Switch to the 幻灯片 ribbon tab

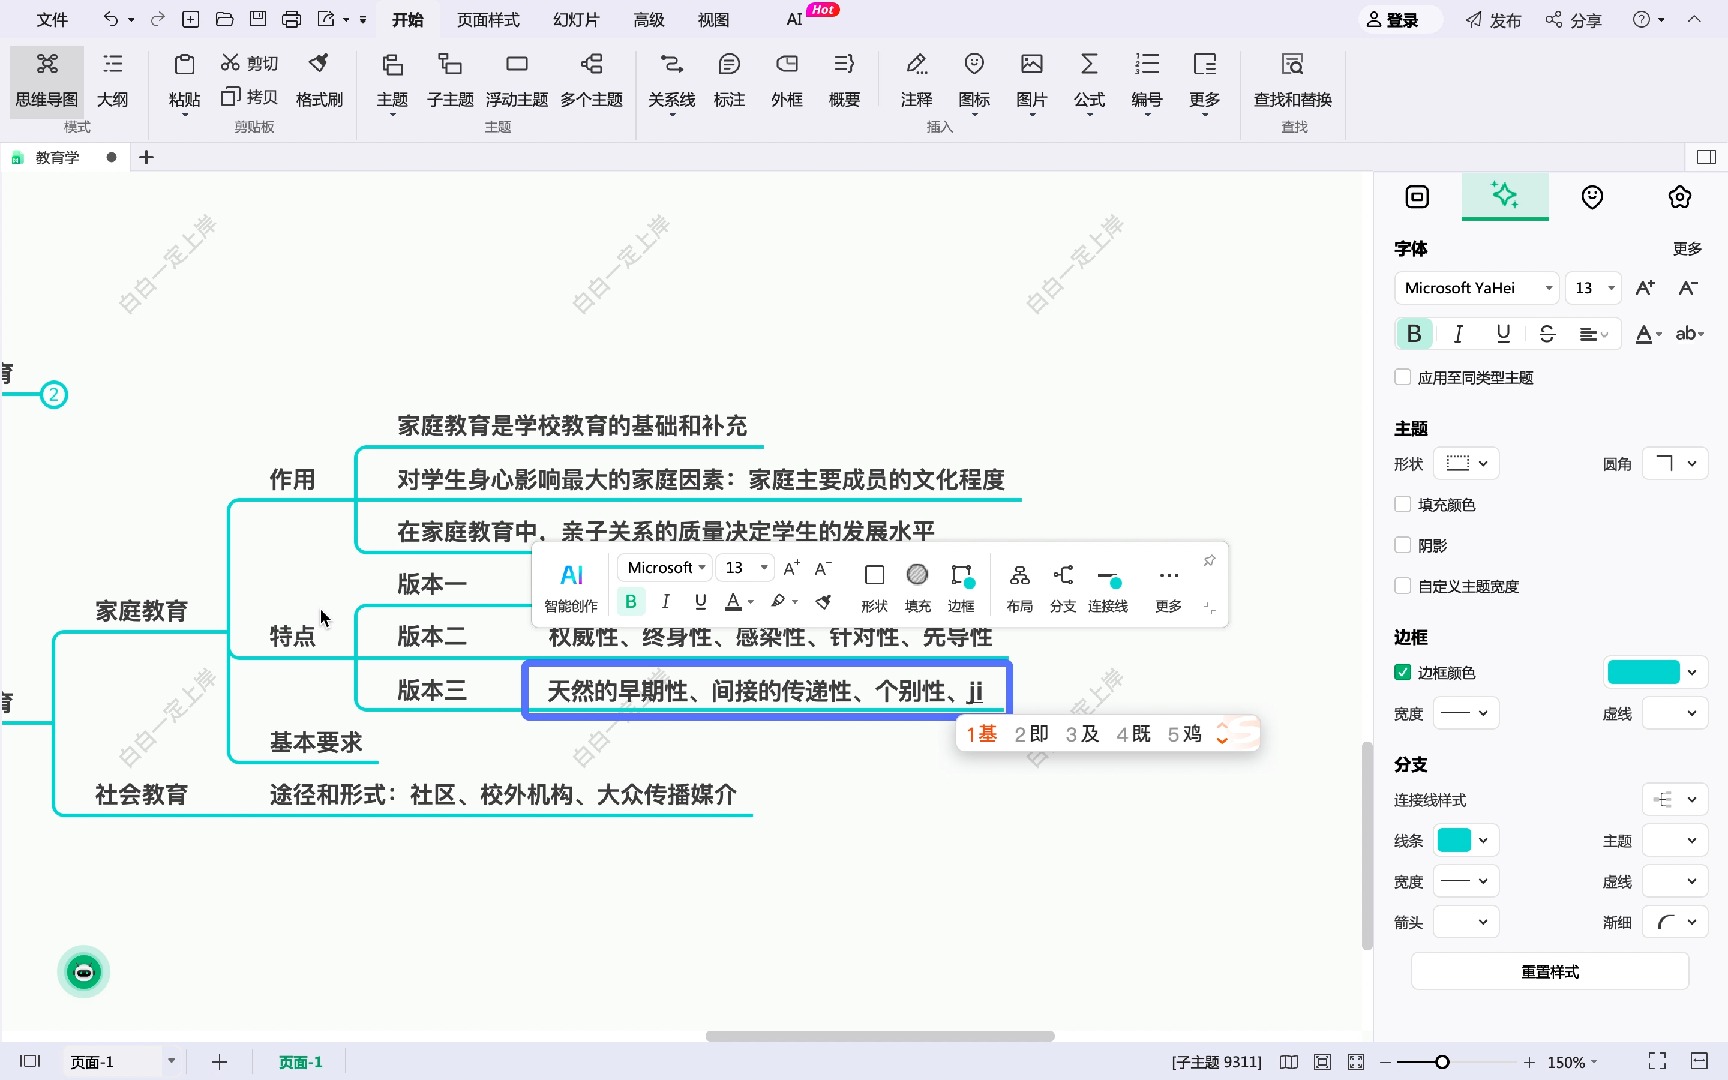coord(576,20)
